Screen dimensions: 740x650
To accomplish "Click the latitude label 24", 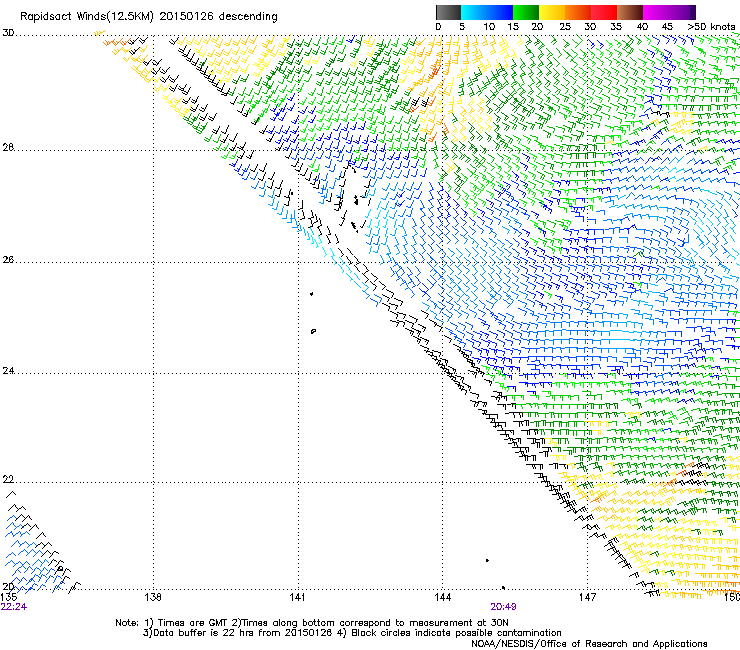I will click(8, 371).
